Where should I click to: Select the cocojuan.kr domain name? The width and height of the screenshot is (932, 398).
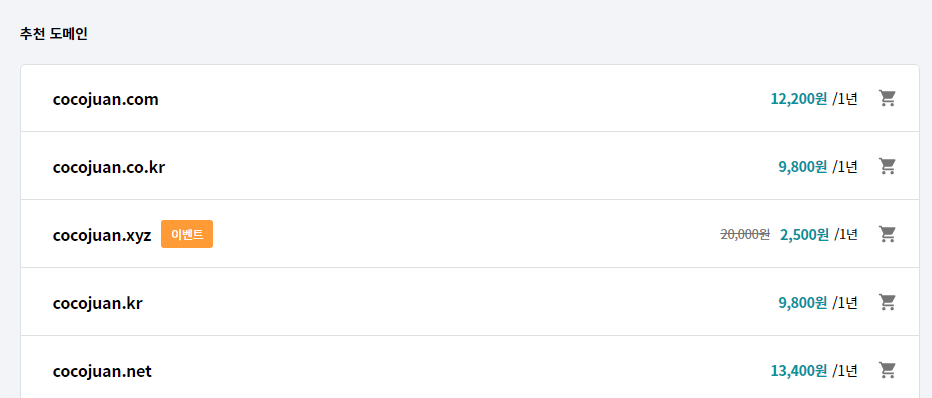click(x=97, y=304)
